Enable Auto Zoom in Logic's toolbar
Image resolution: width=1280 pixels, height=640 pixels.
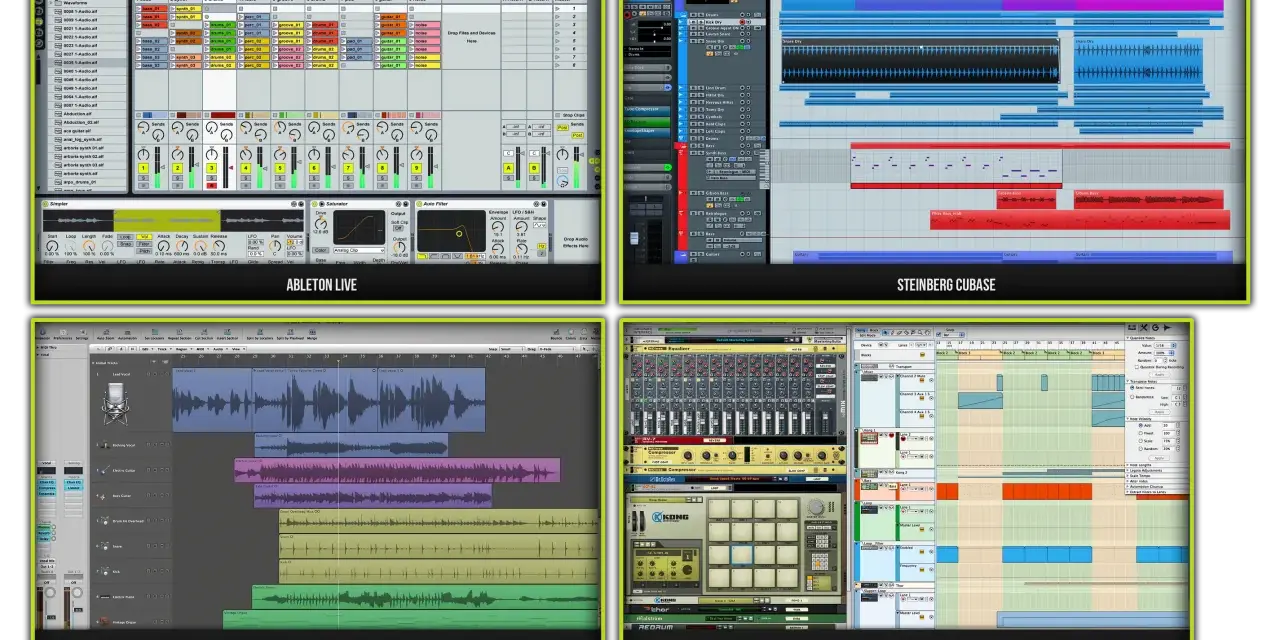tap(106, 334)
